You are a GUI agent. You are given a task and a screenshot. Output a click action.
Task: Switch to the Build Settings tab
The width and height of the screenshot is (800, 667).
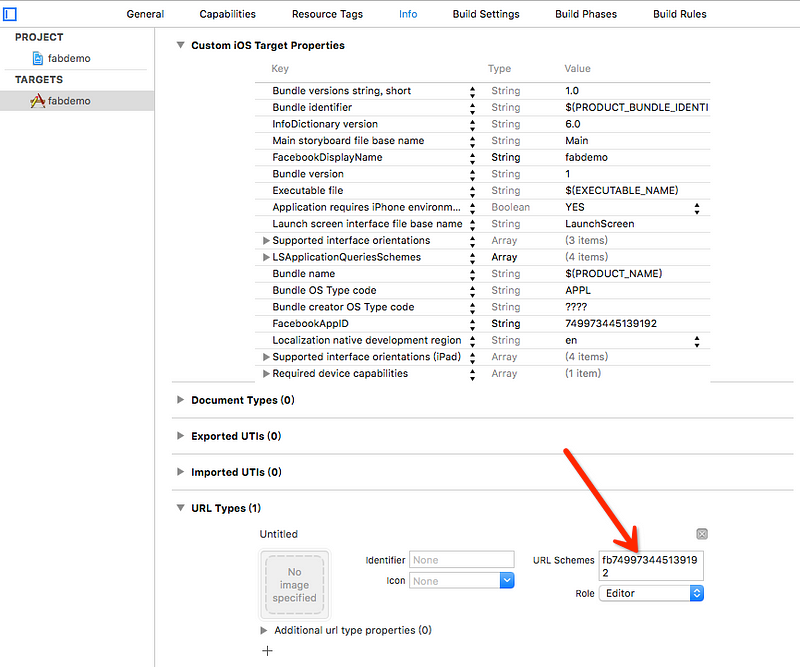point(486,14)
